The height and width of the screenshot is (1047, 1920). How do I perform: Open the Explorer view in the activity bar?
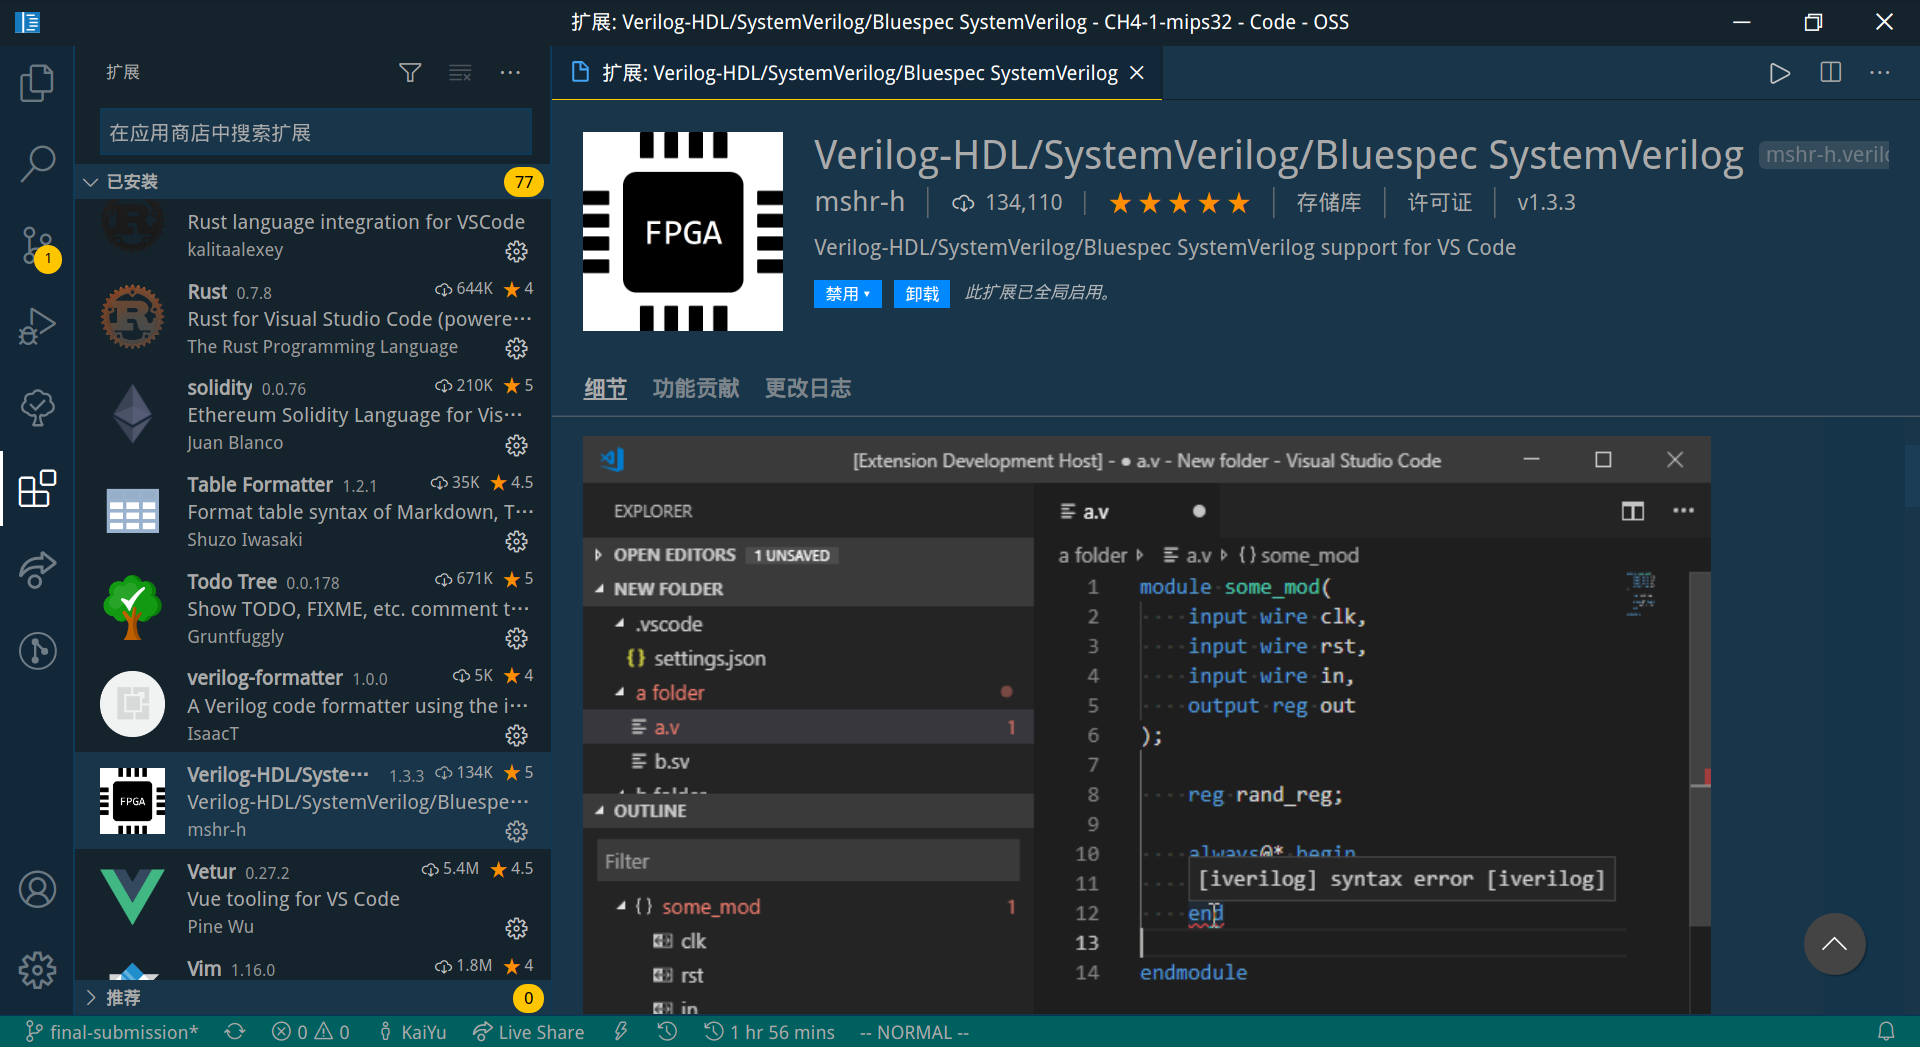pos(37,83)
